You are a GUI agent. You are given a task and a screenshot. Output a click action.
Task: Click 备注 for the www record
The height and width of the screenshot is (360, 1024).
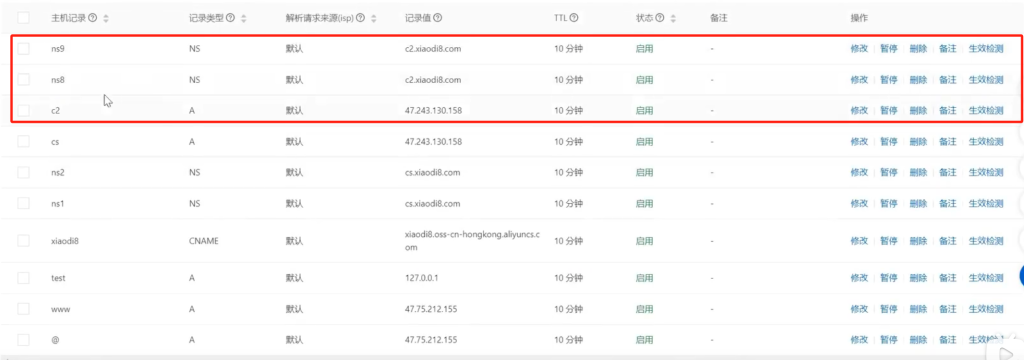point(947,309)
